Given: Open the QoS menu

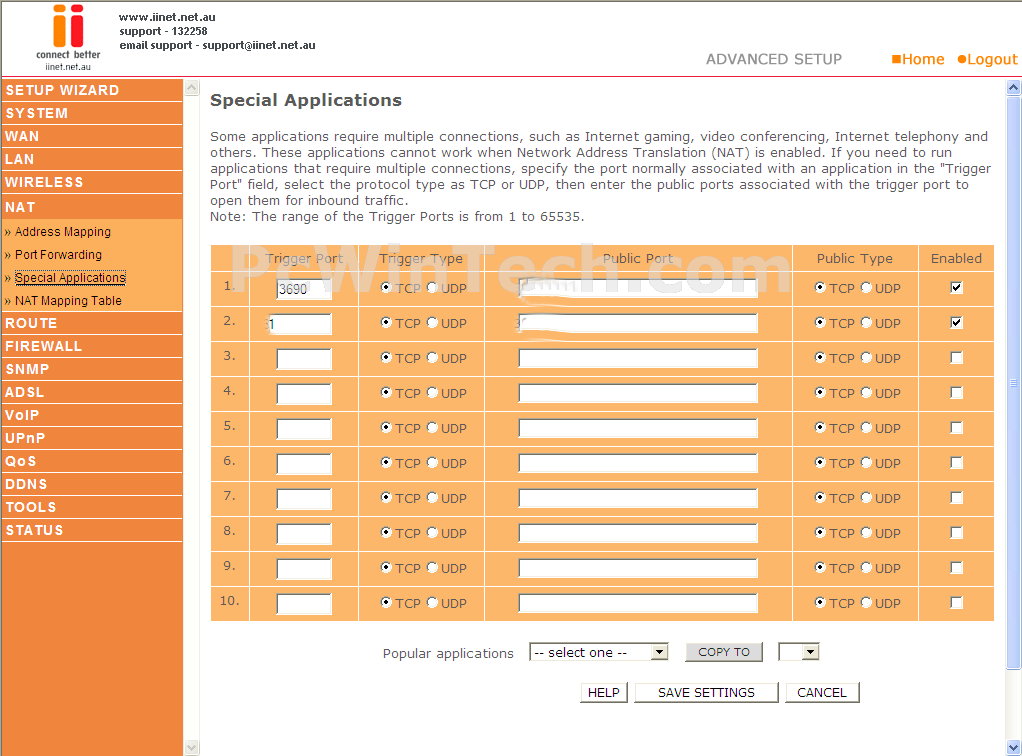Looking at the screenshot, I should [92, 461].
